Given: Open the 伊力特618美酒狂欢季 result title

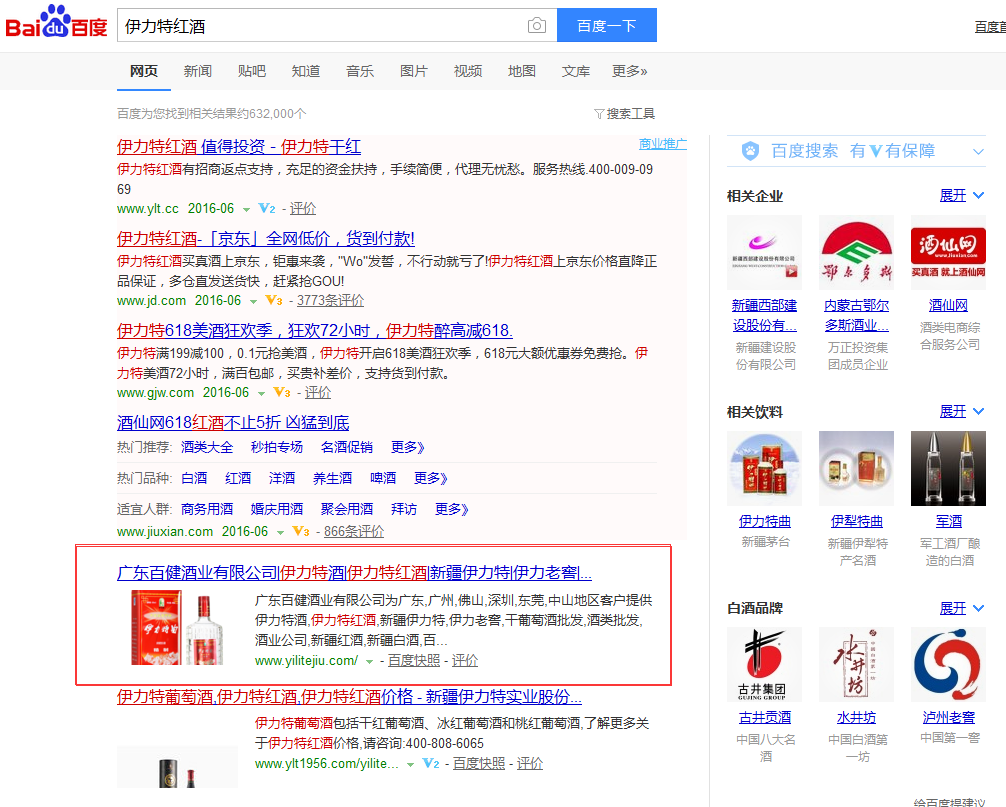Looking at the screenshot, I should 314,330.
